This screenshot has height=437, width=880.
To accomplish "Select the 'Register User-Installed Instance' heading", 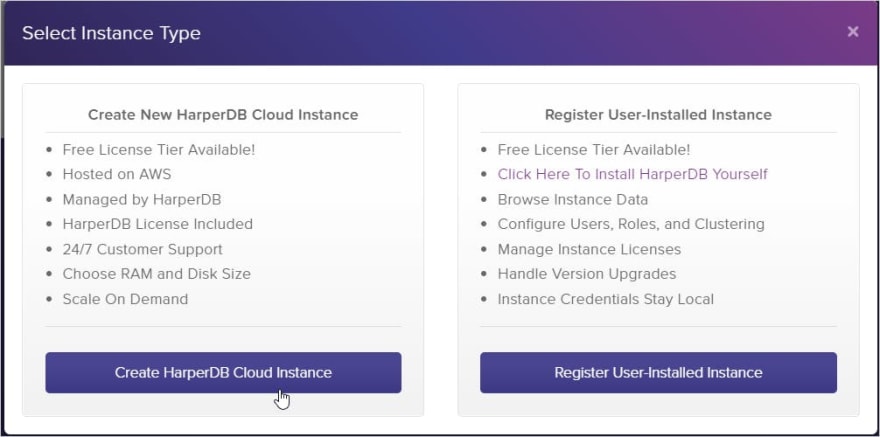I will pyautogui.click(x=658, y=114).
